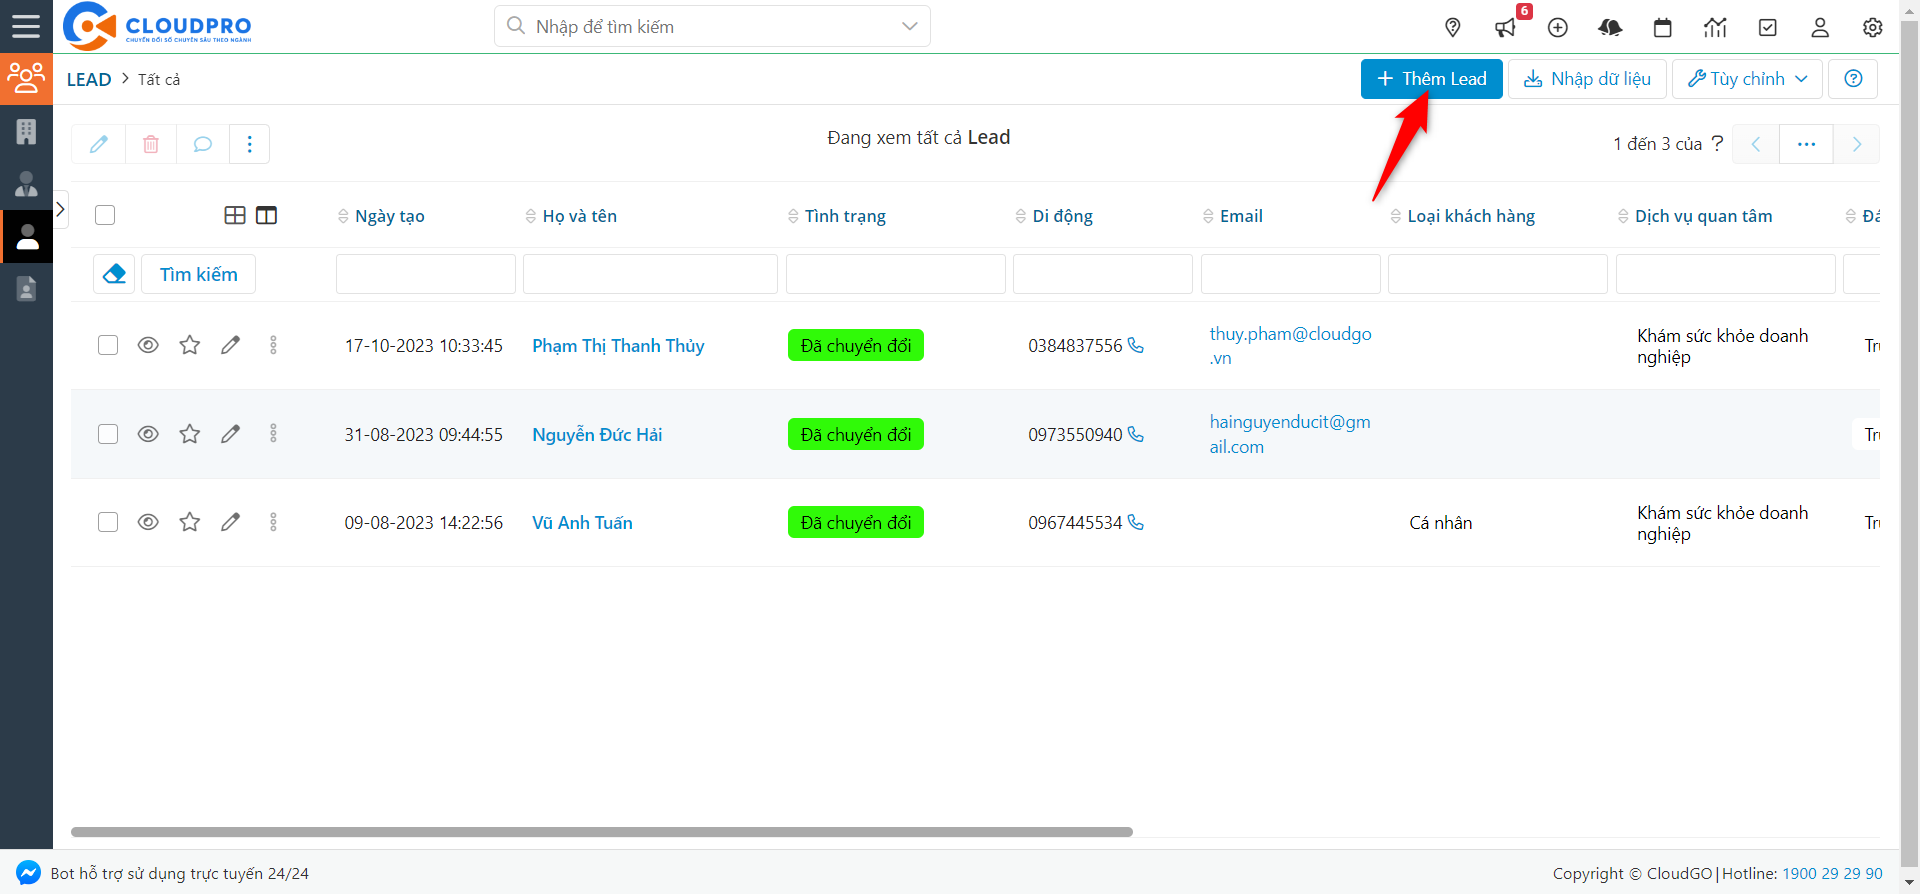Switch to grid table view icon
Screen dimensions: 1920x894
click(x=235, y=216)
